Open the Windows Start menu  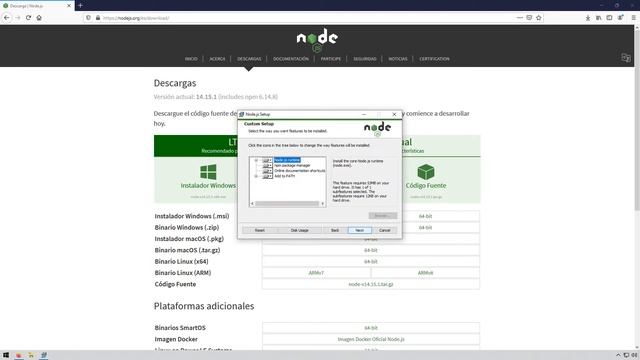pos(6,355)
